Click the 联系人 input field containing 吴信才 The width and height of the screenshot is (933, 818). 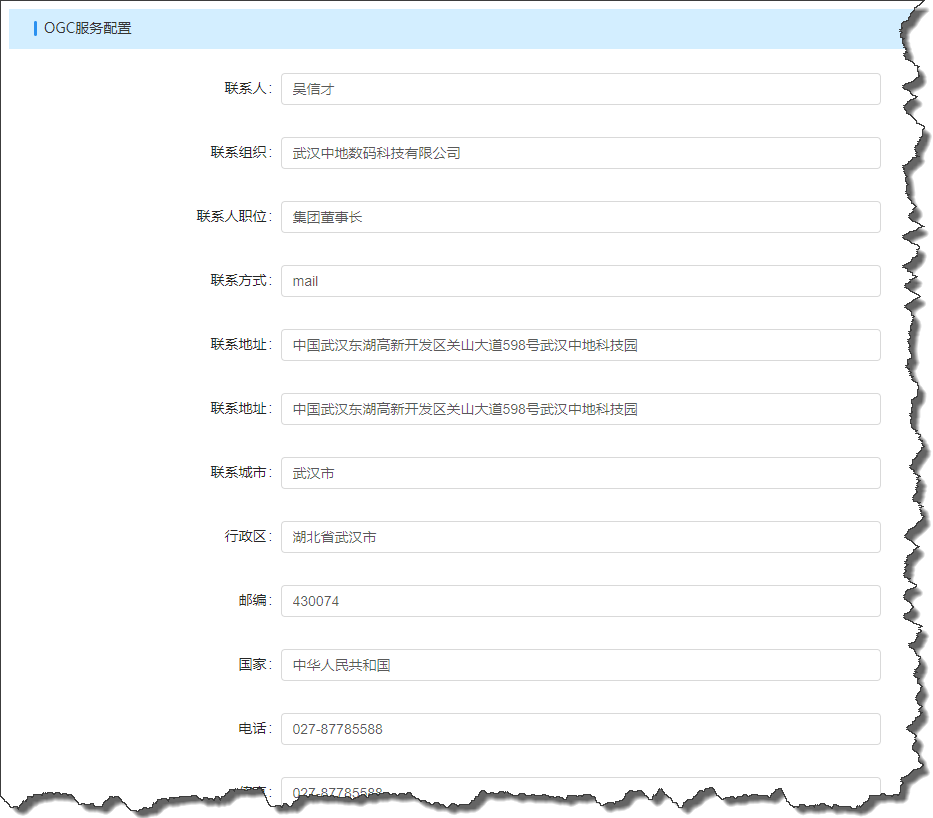[580, 89]
